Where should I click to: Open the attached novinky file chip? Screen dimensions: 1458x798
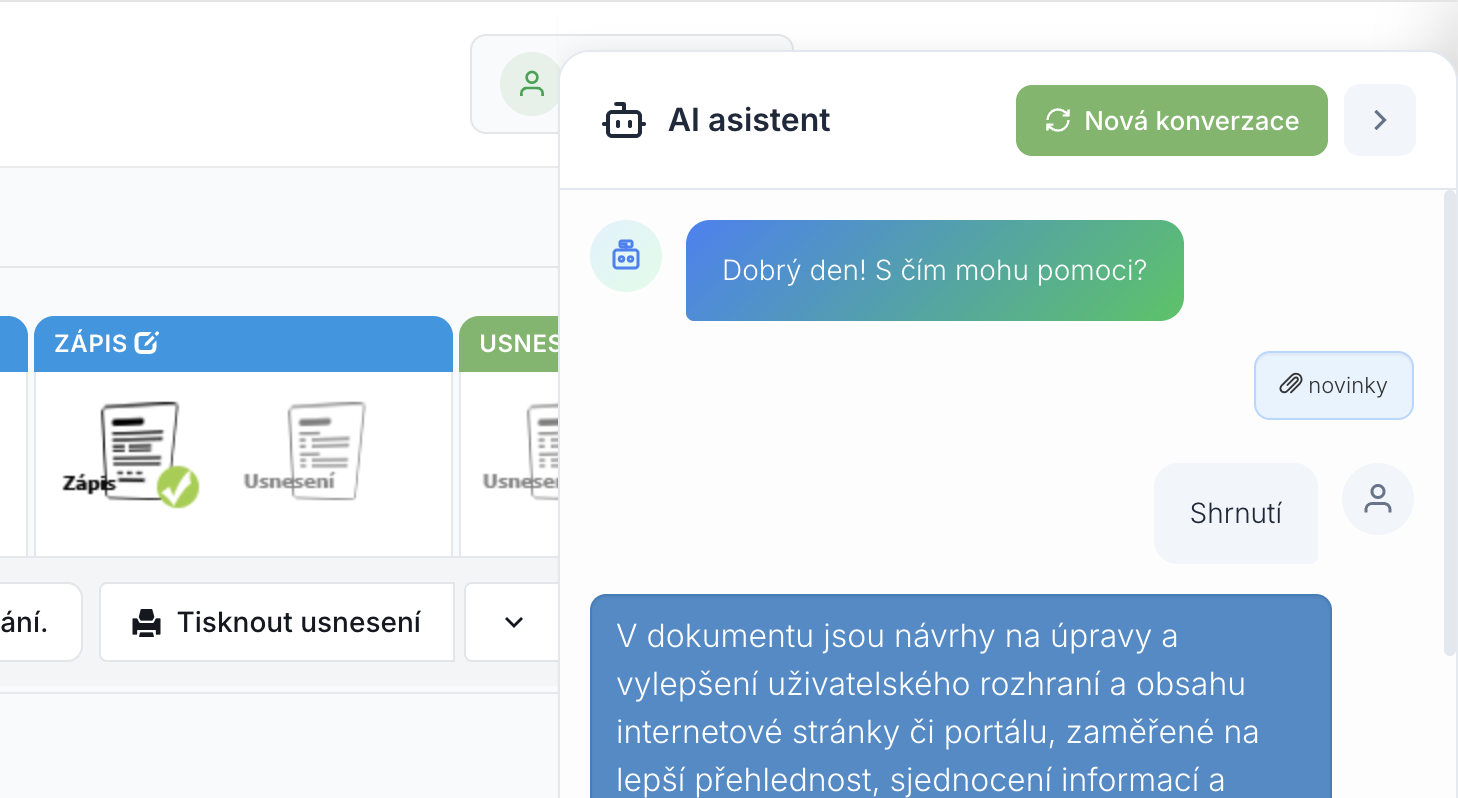[1334, 385]
